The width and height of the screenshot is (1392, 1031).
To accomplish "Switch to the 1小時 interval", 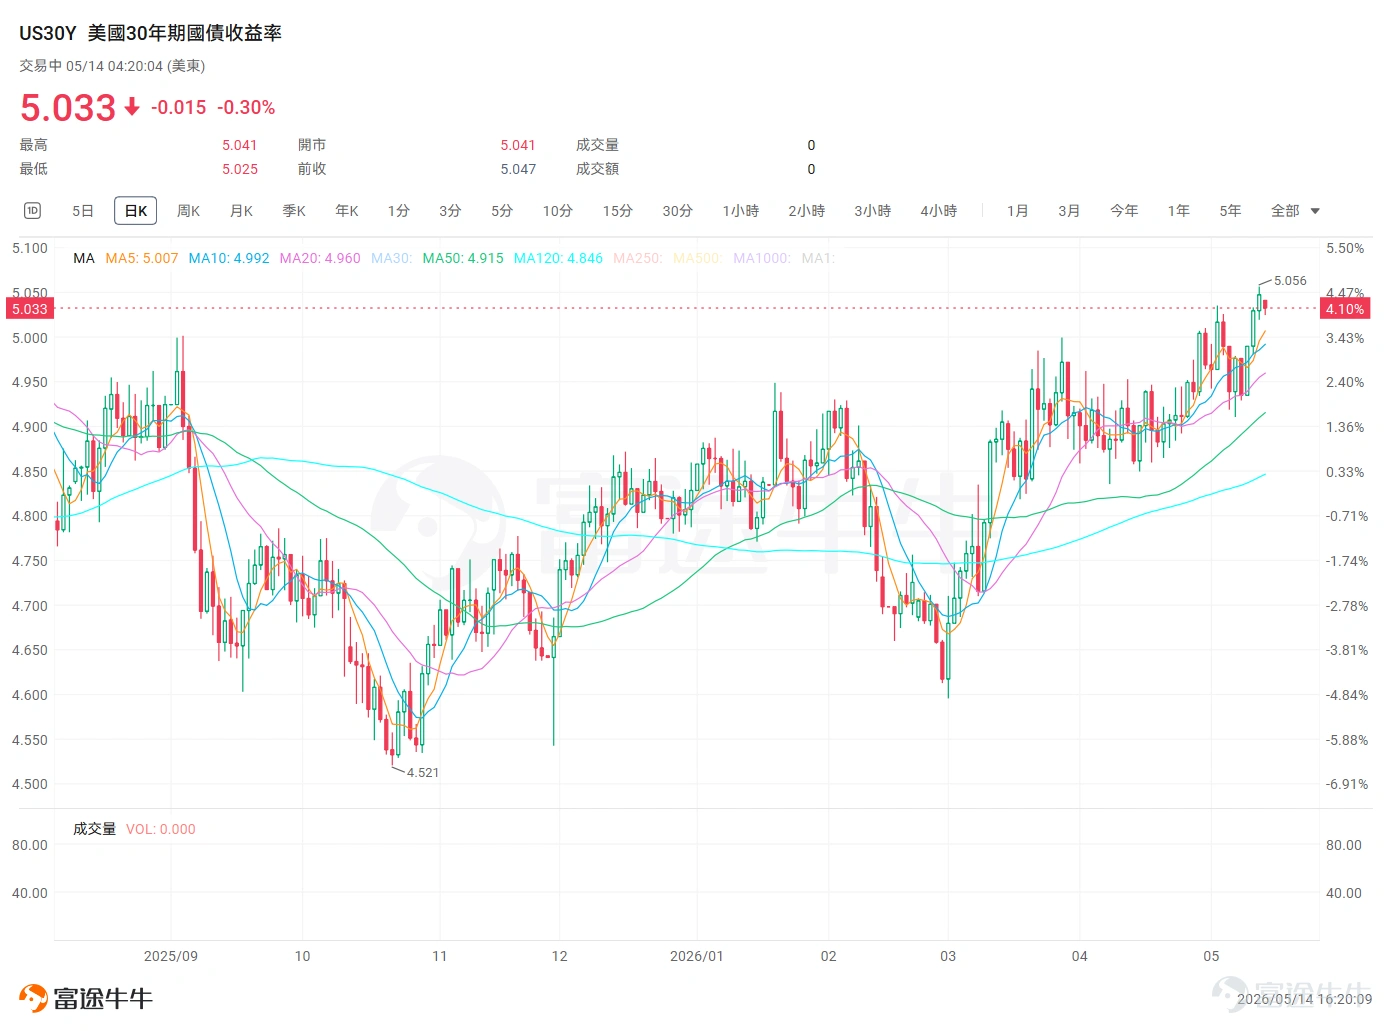I will click(x=741, y=211).
